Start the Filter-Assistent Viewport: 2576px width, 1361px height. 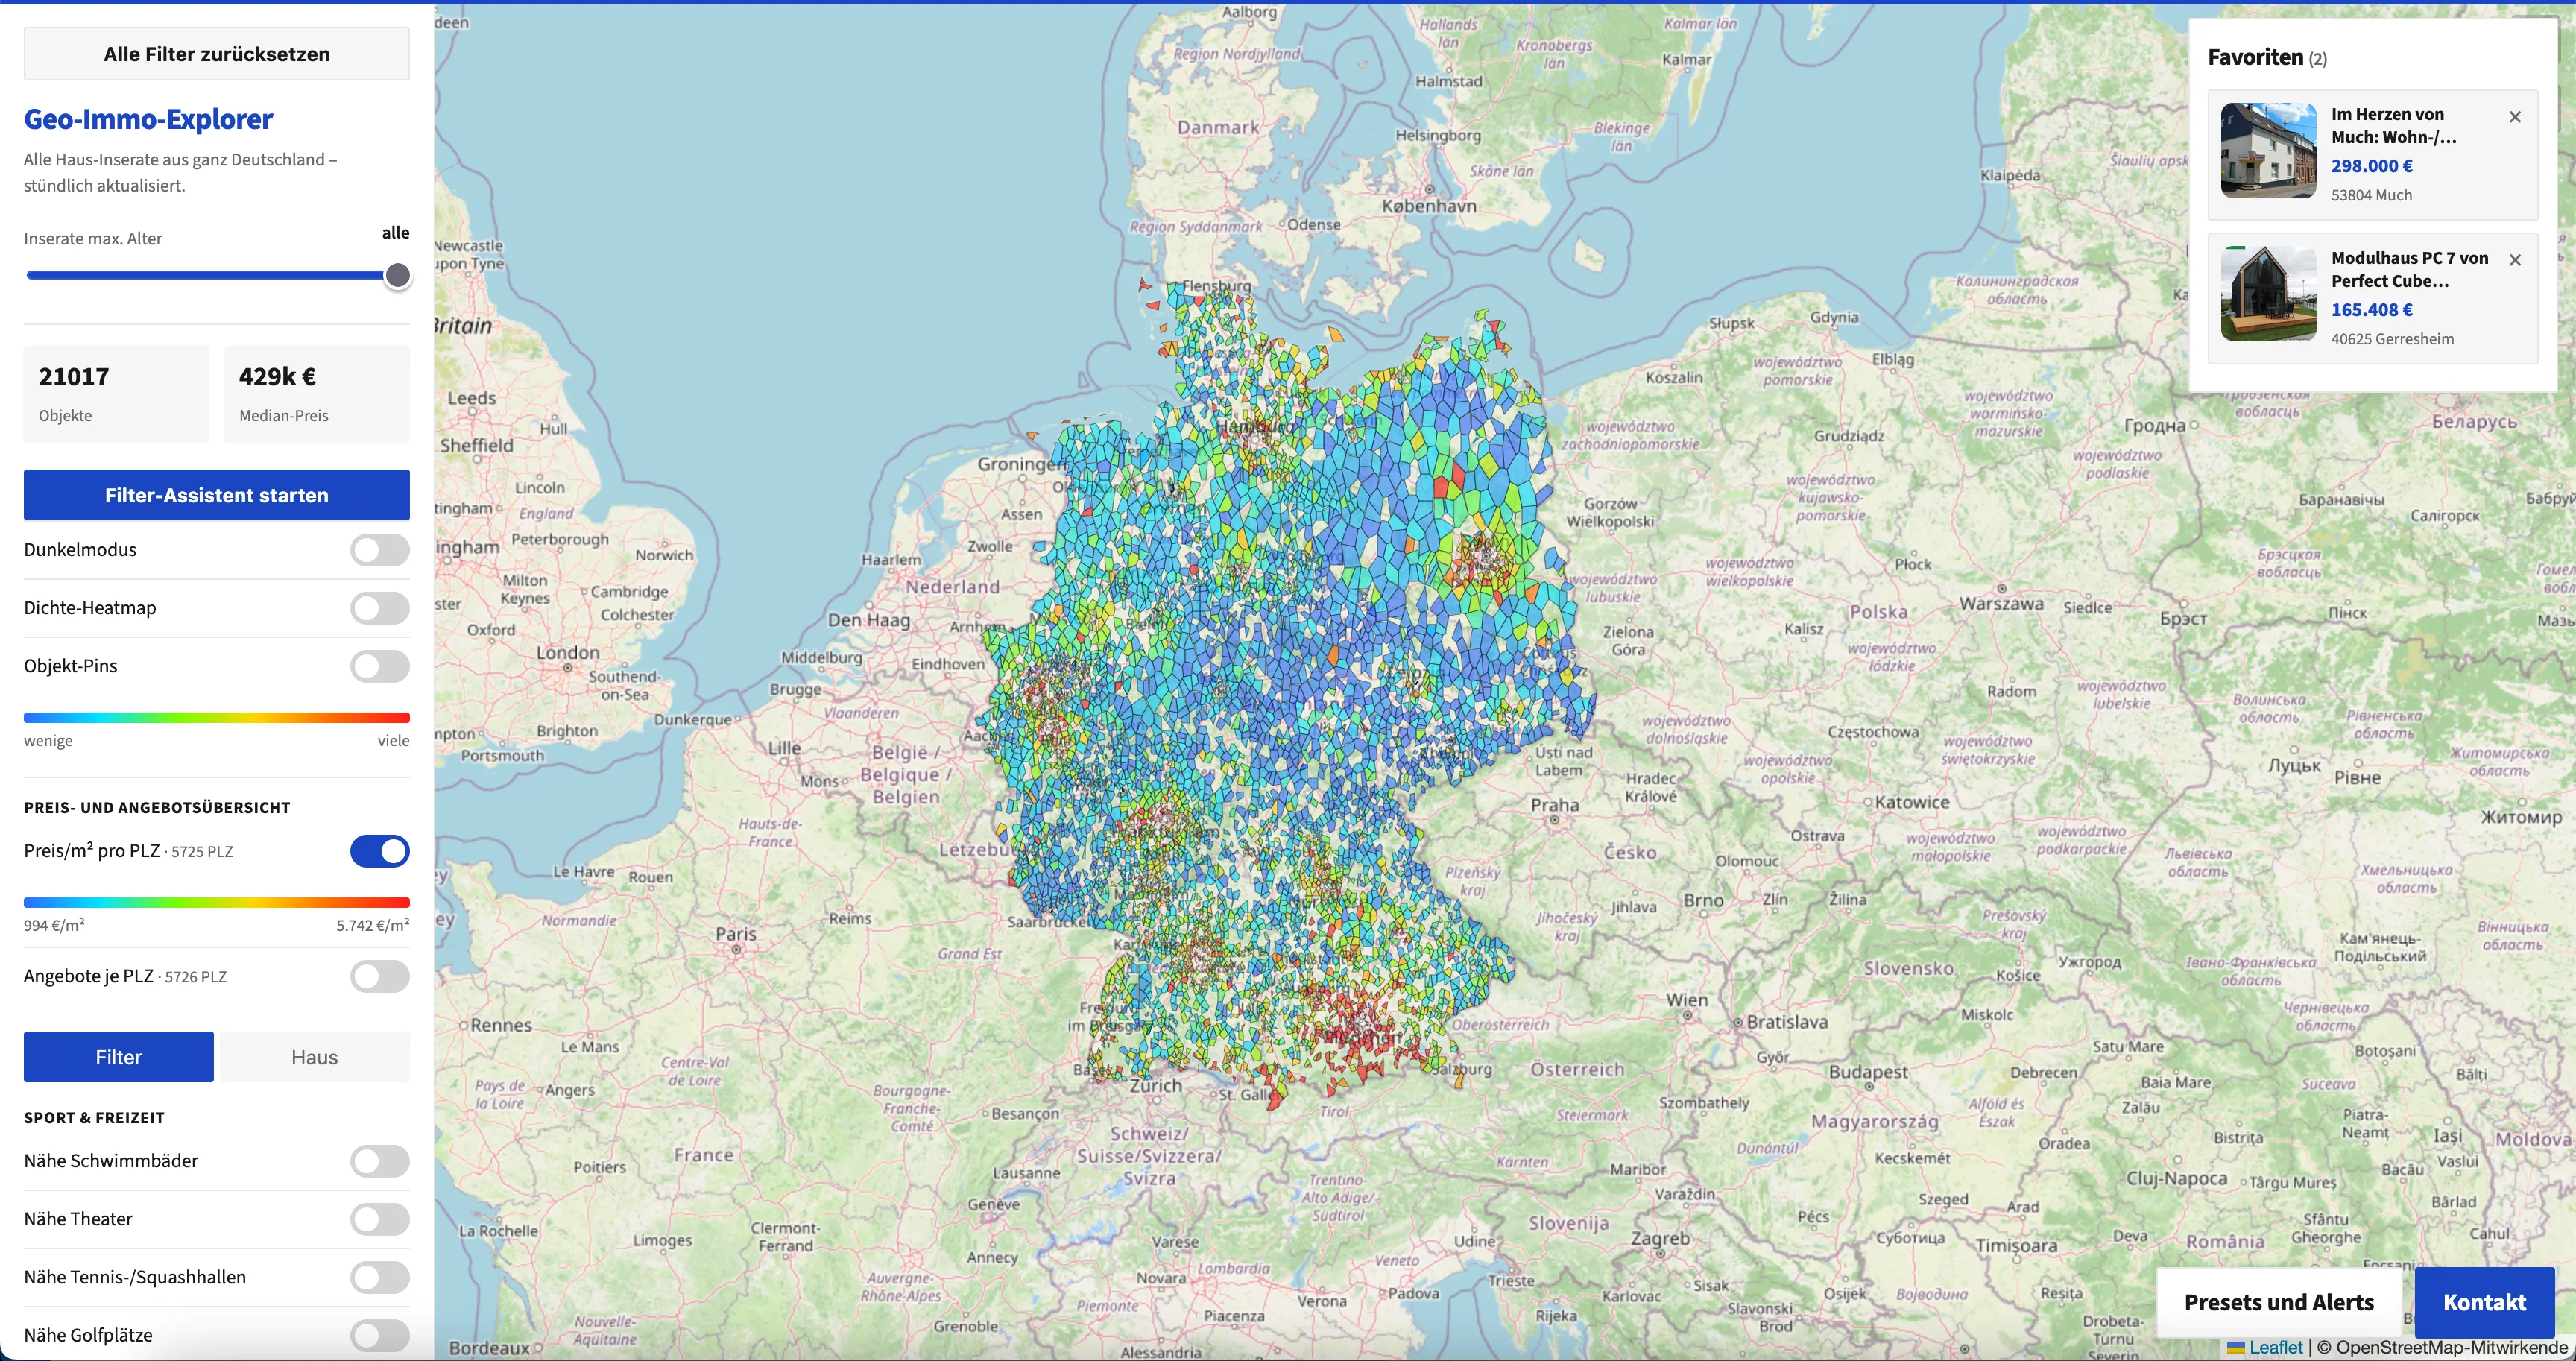tap(216, 495)
